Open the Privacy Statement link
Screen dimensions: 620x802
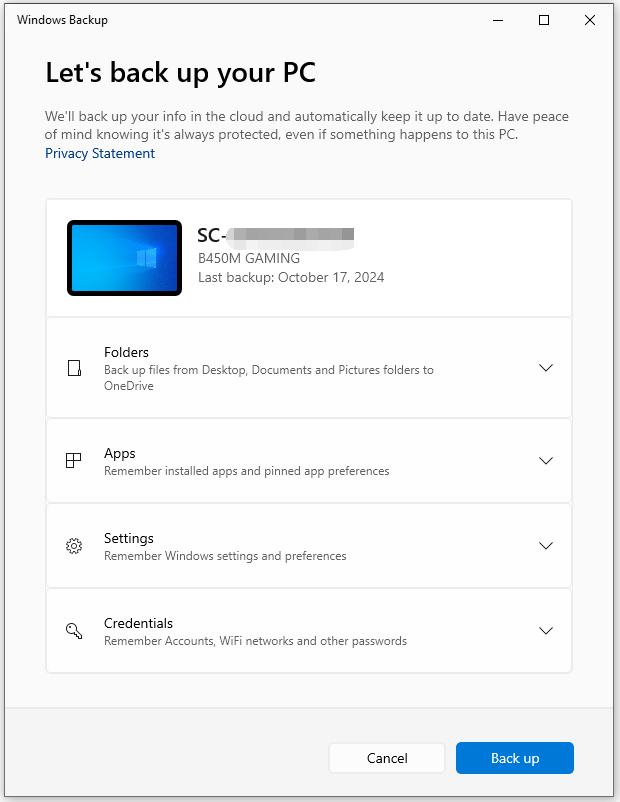pos(100,154)
